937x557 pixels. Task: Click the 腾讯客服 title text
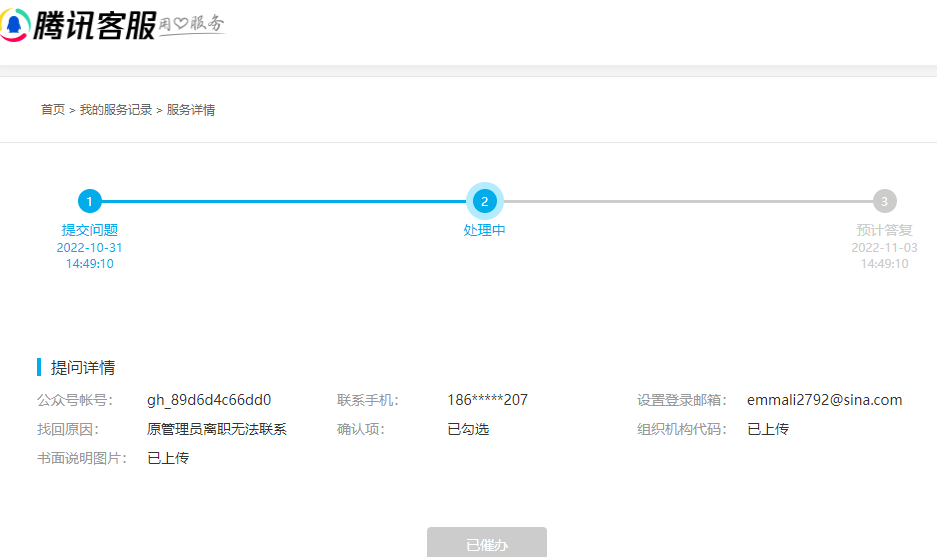click(x=94, y=26)
